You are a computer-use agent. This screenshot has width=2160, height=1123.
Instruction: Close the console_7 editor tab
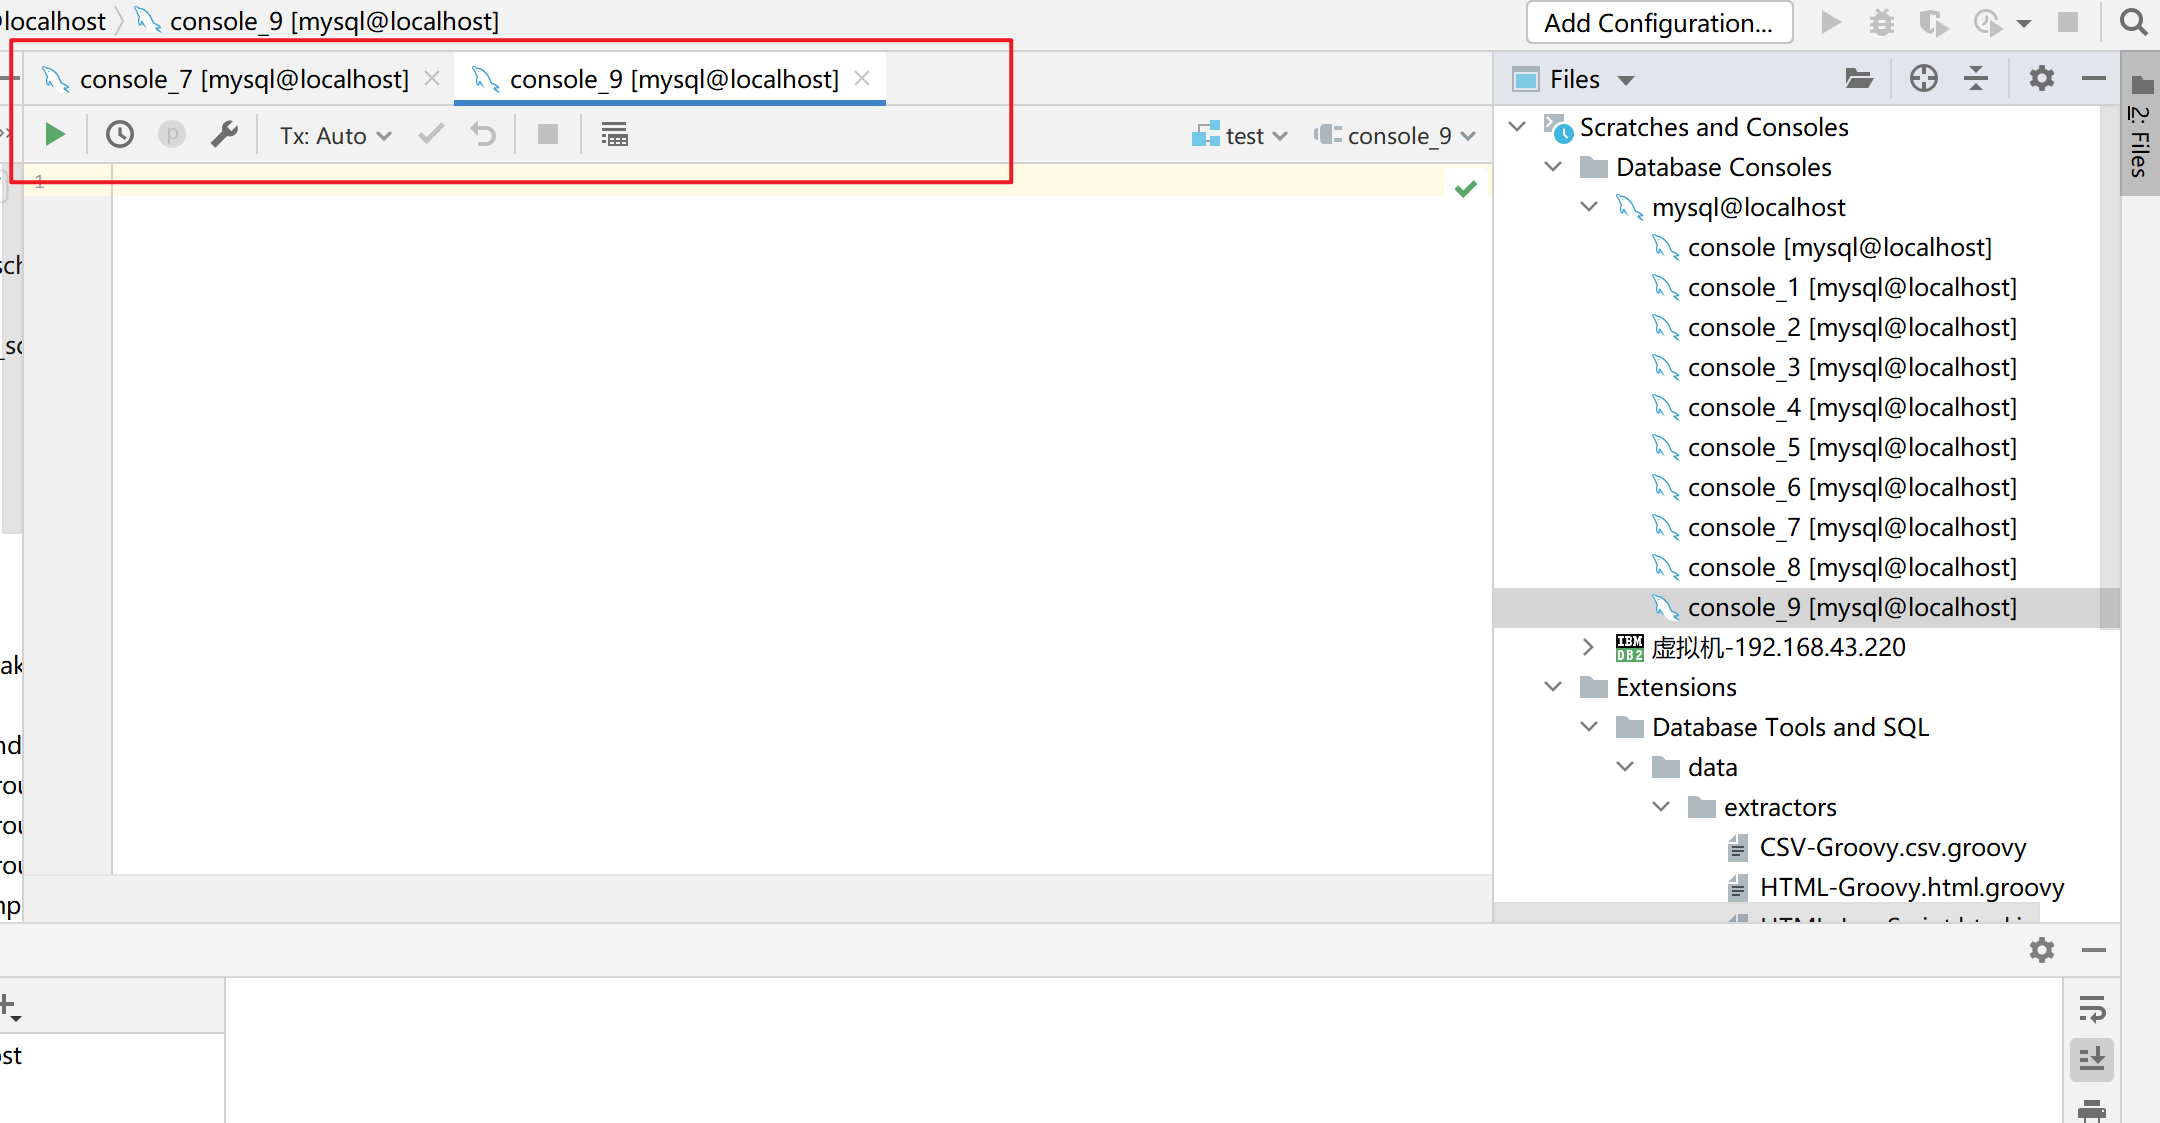(432, 78)
